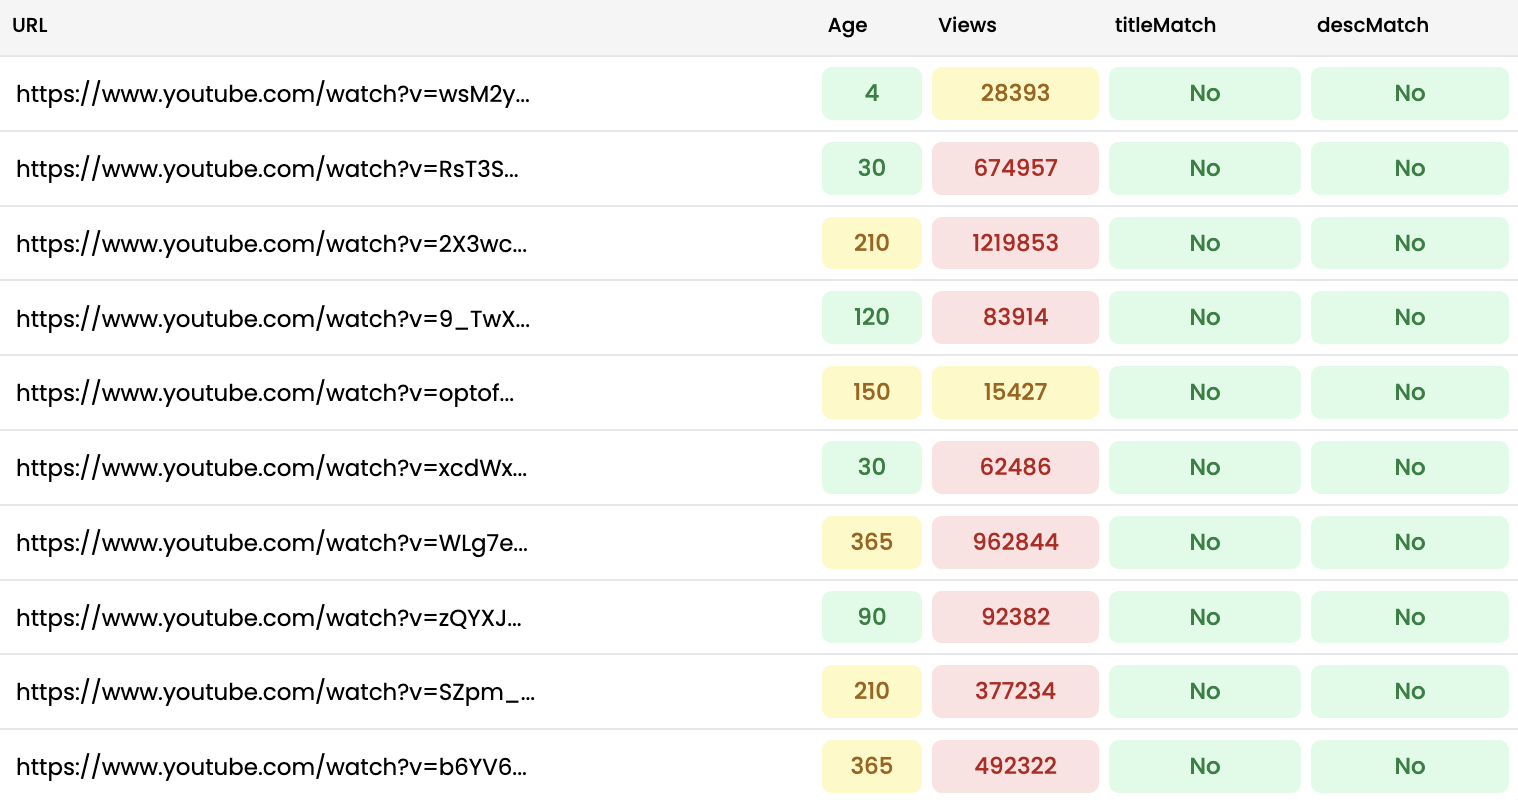
Task: Click titleMatch No in the wsM2y row
Action: pos(1205,94)
